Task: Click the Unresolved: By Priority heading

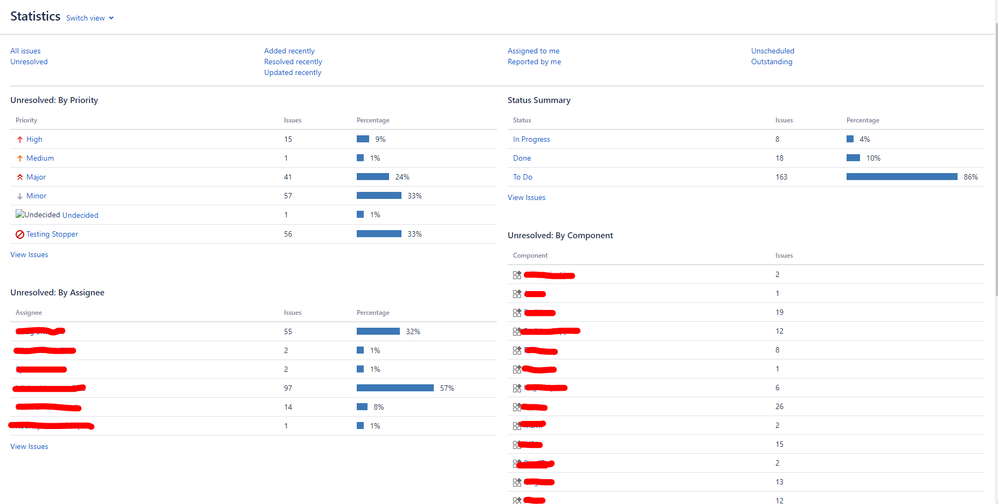Action: (54, 101)
